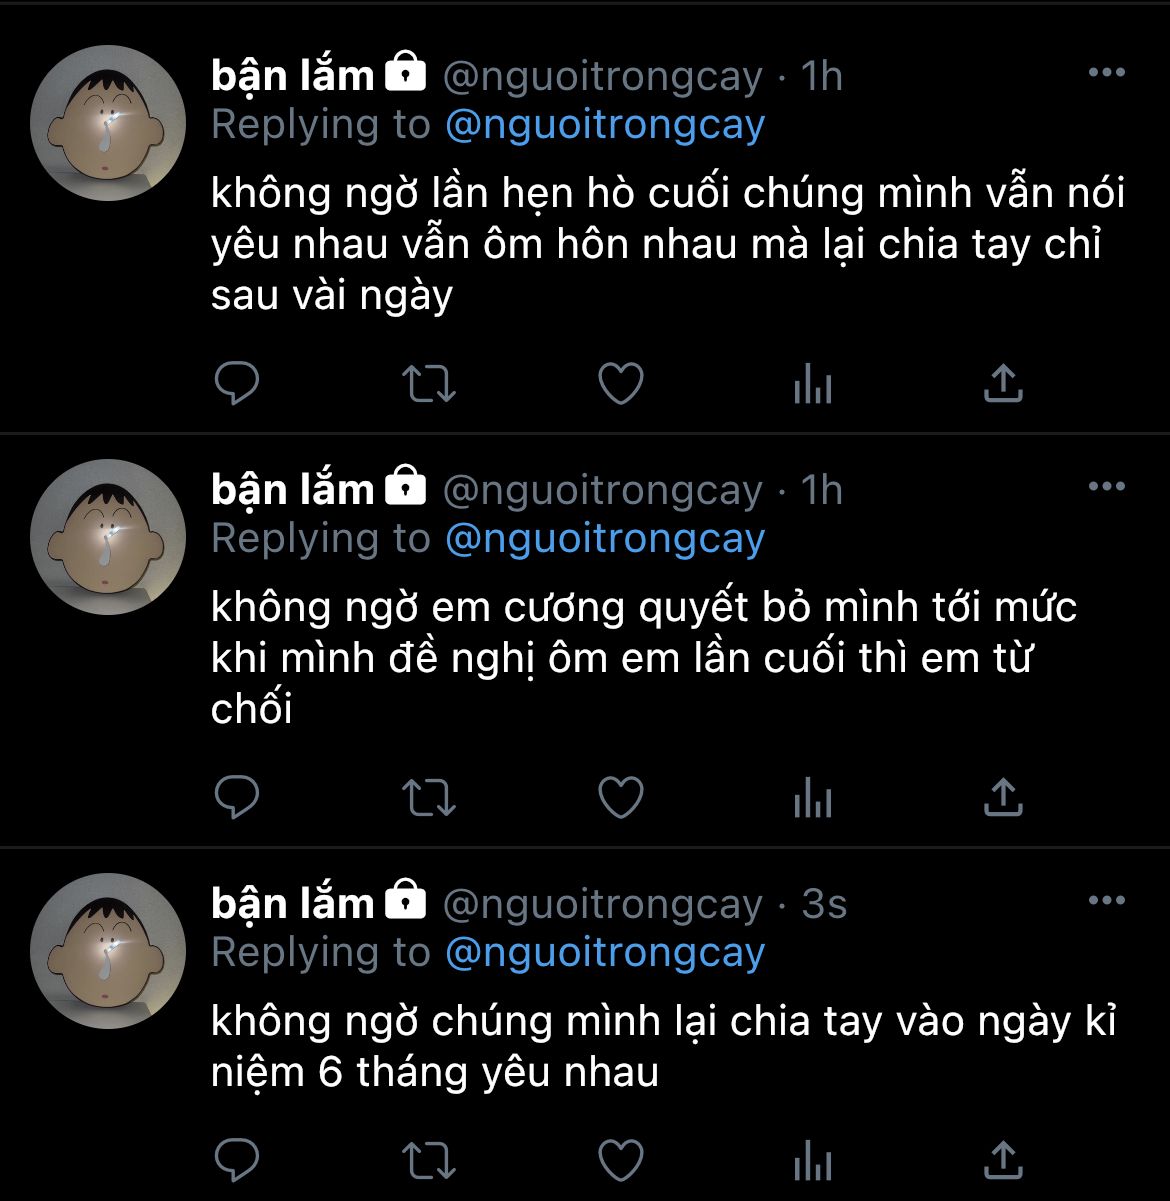The image size is (1170, 1201).
Task: Open more options menu on first tweet
Action: point(1106,73)
